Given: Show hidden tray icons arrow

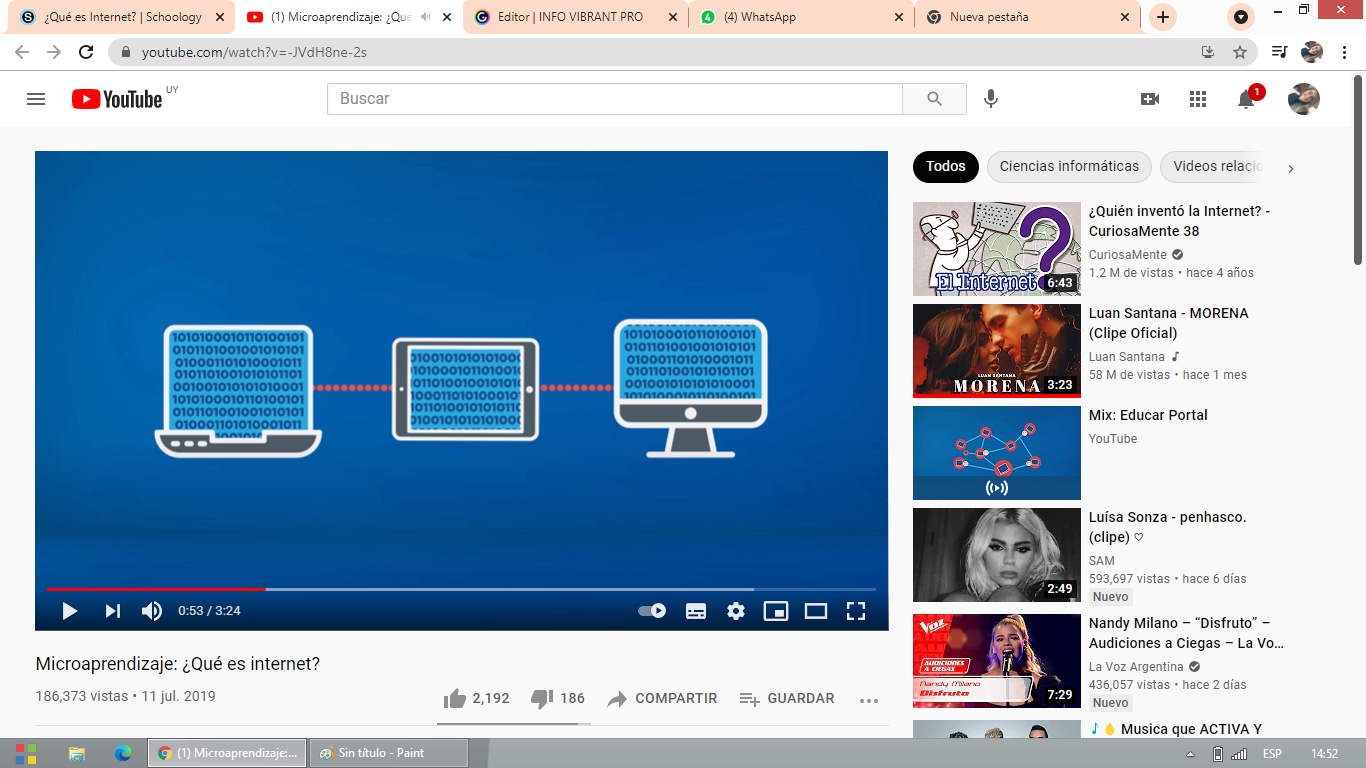Looking at the screenshot, I should pyautogui.click(x=1190, y=754).
